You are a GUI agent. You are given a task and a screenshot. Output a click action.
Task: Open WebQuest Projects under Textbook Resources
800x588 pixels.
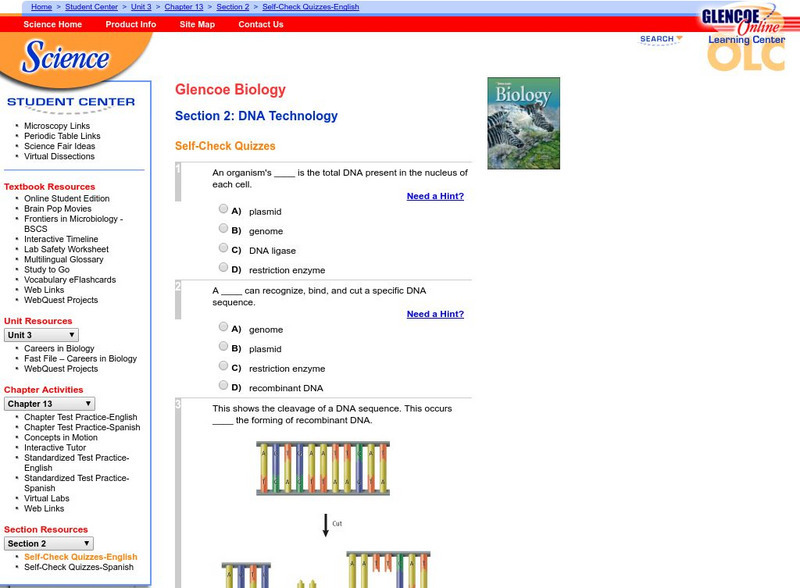(x=61, y=300)
